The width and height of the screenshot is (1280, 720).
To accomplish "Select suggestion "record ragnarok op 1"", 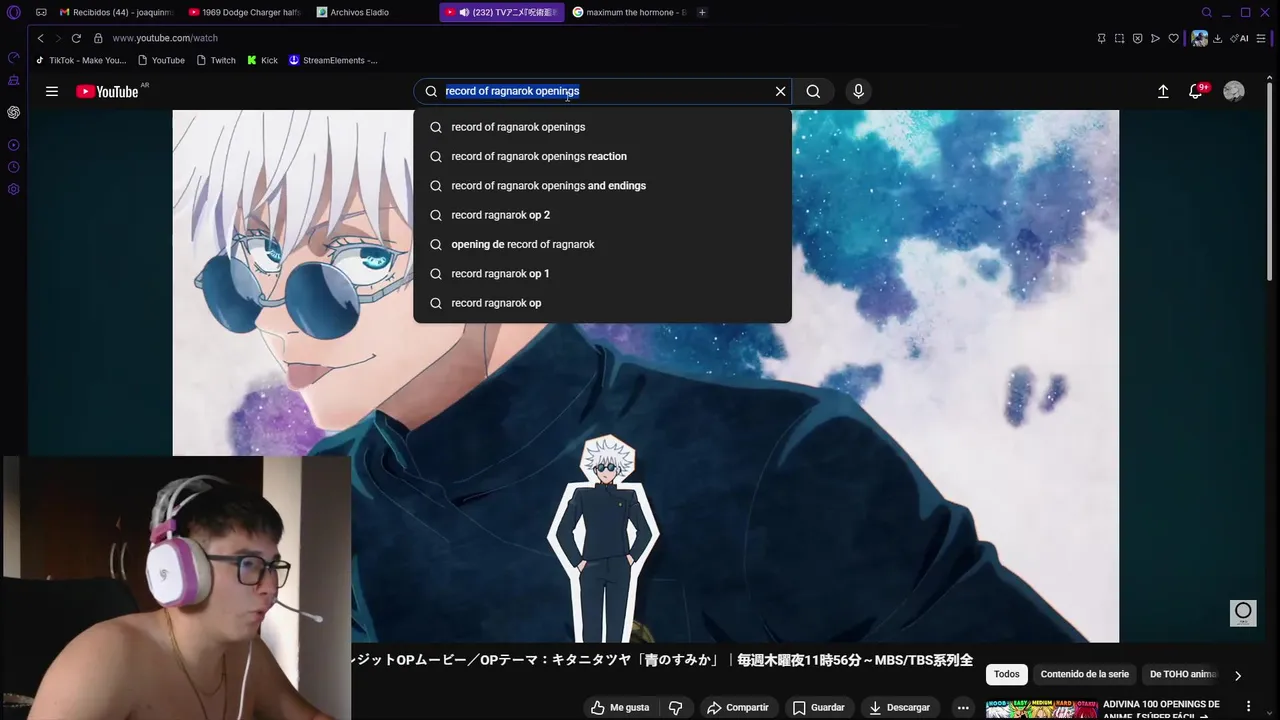I will (x=602, y=274).
